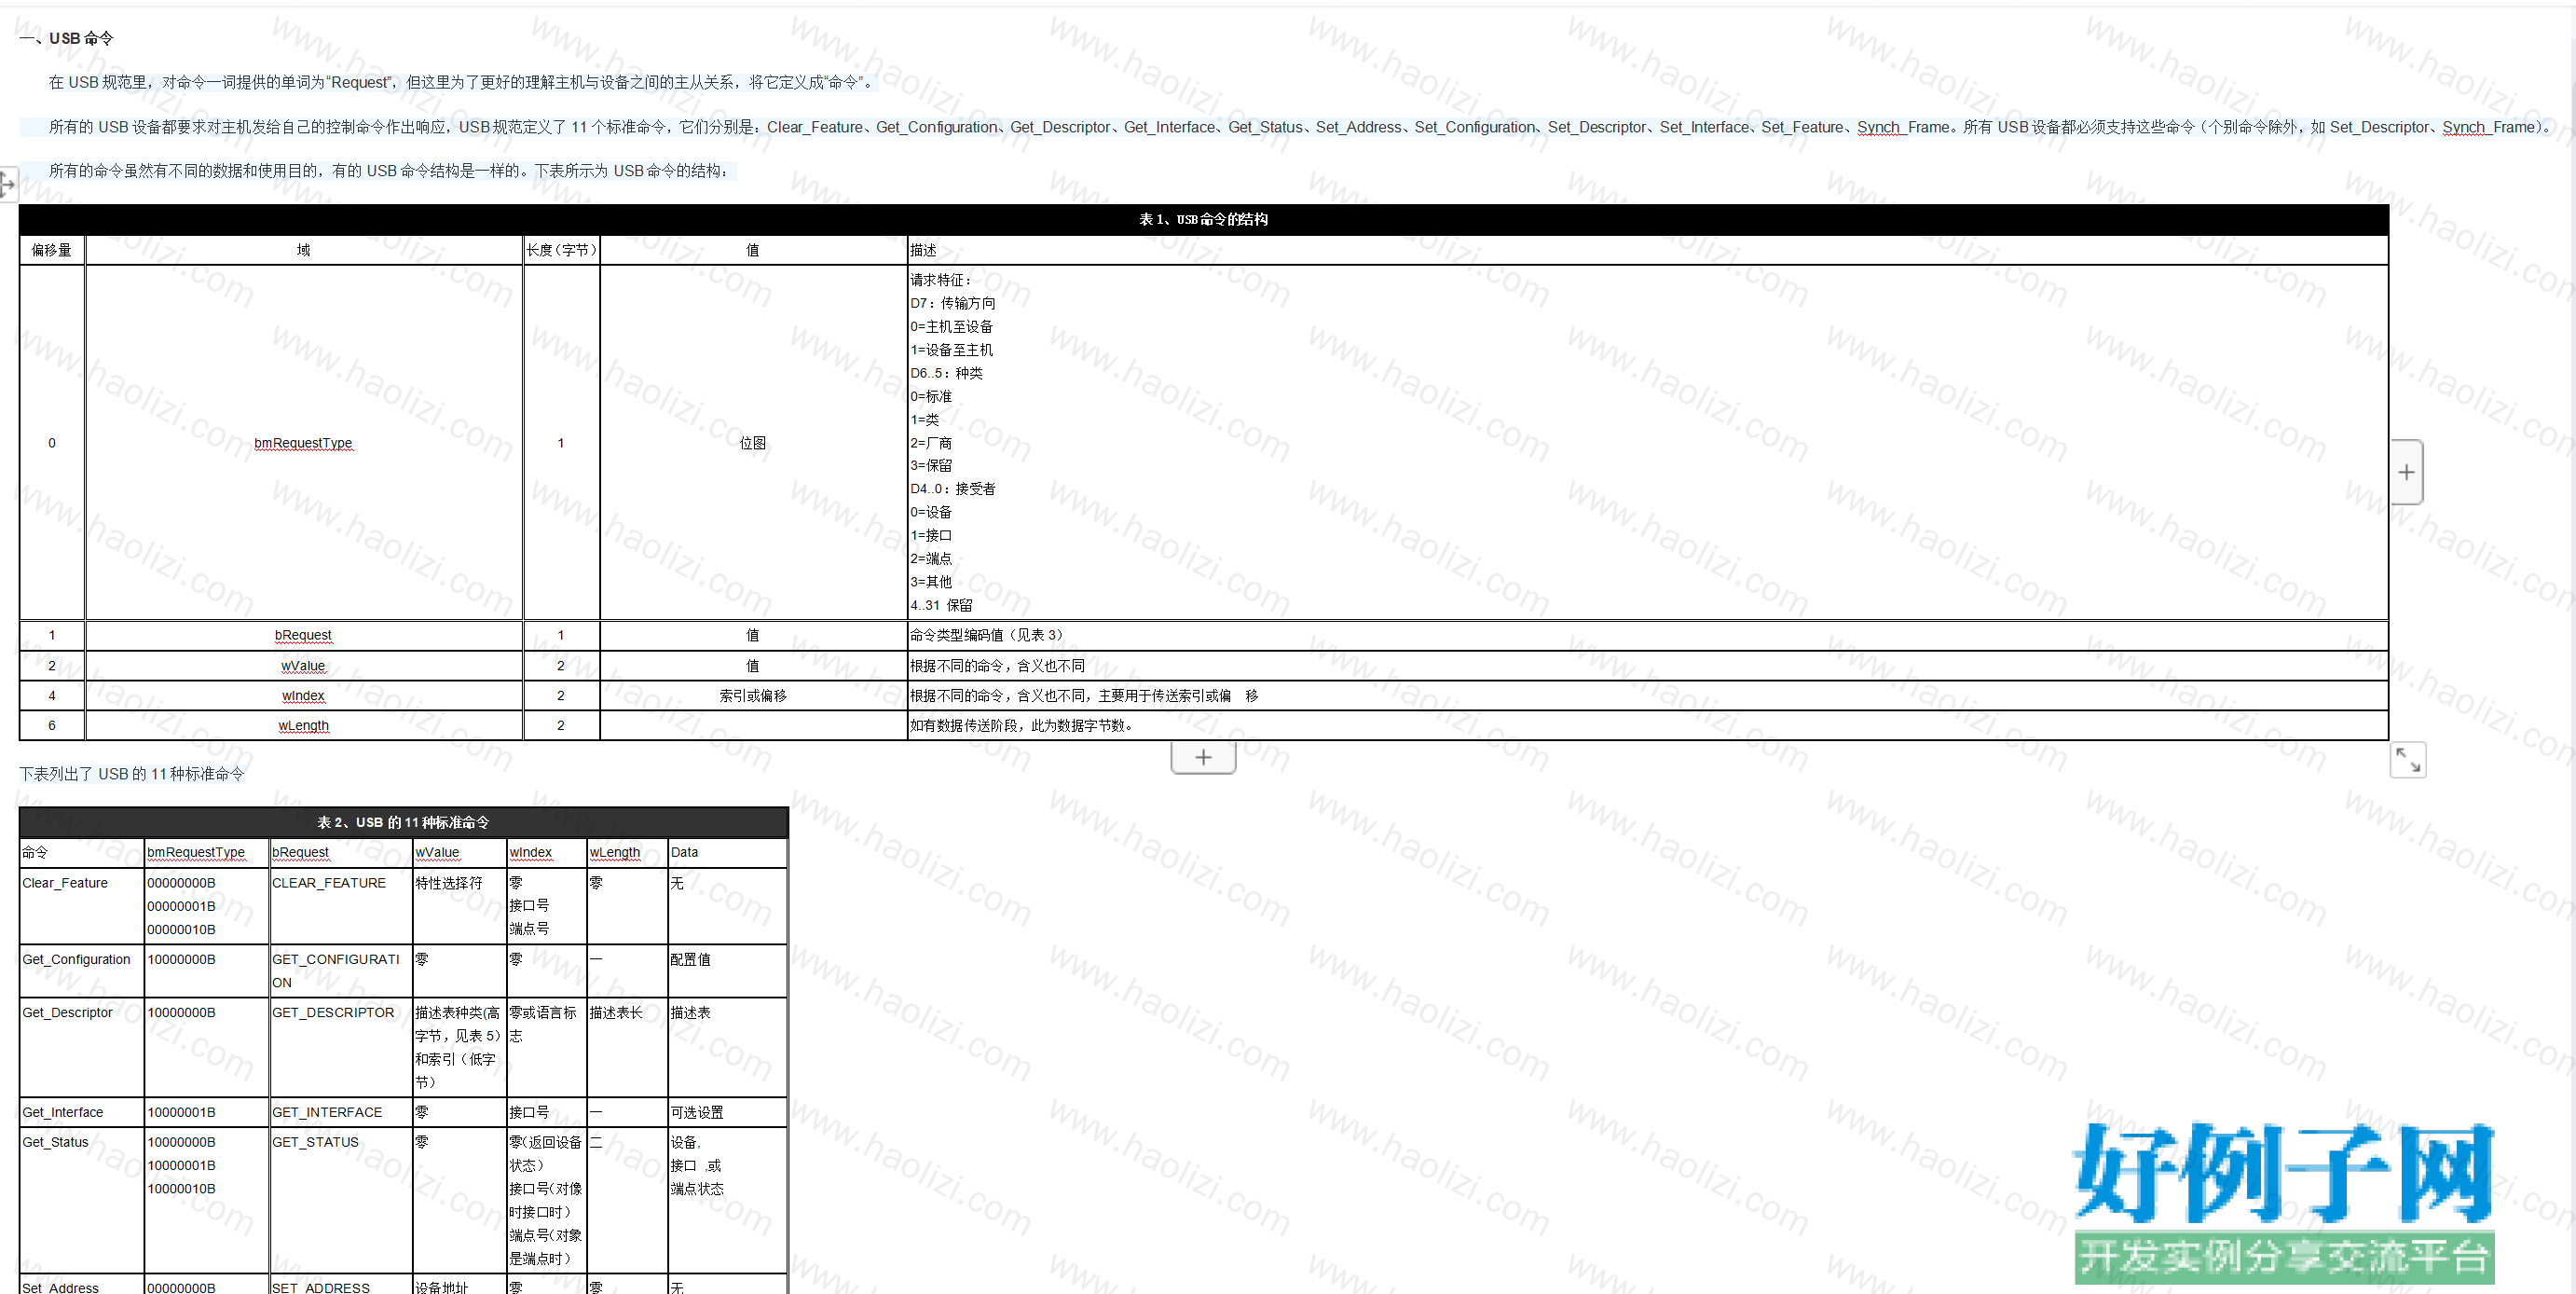Click the "零或语言标志" wIndex cell
Viewport: 2576px width, 1294px height.
click(x=546, y=1047)
